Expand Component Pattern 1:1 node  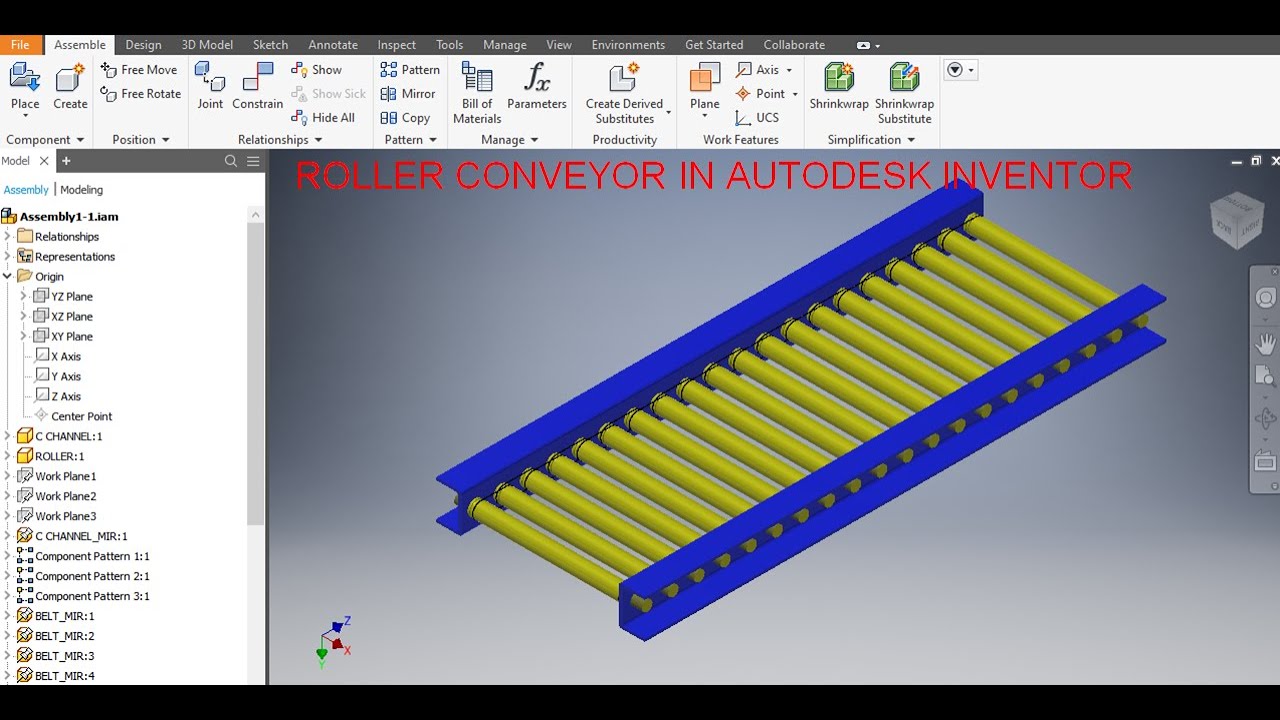(x=7, y=556)
